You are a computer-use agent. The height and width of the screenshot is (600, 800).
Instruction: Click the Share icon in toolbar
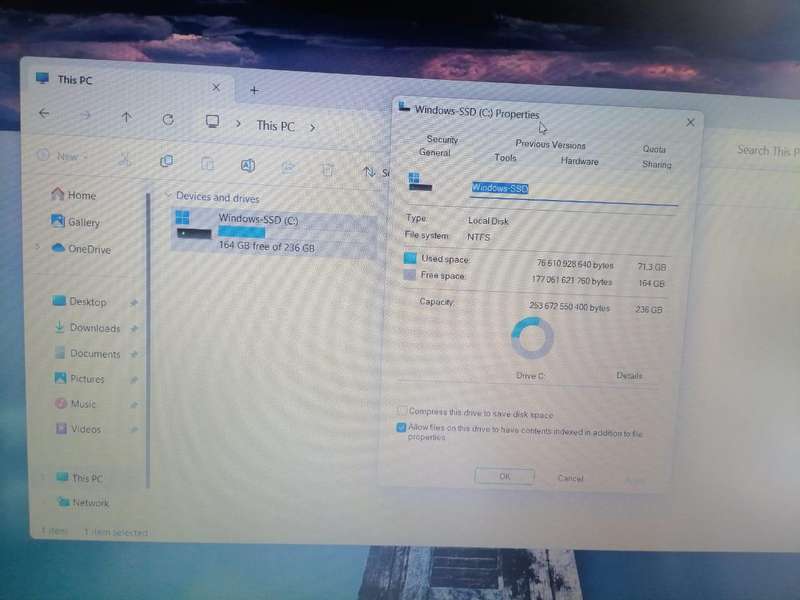pos(289,167)
